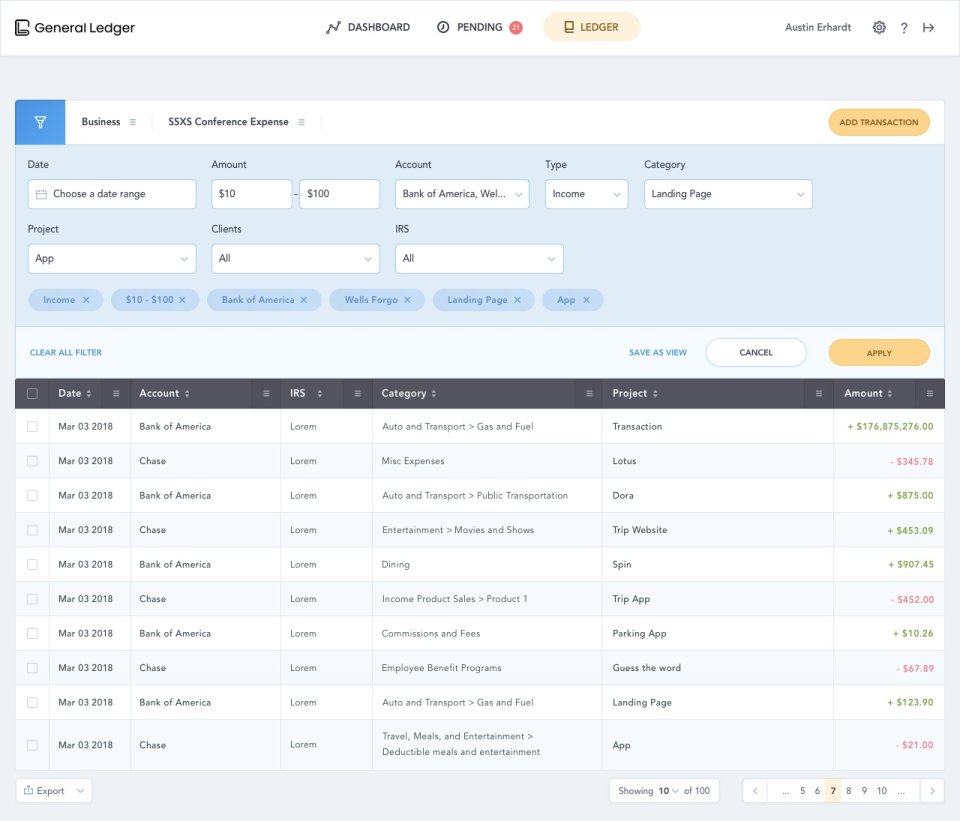Expand the Clients dropdown set to All
The image size is (960, 821).
point(295,258)
